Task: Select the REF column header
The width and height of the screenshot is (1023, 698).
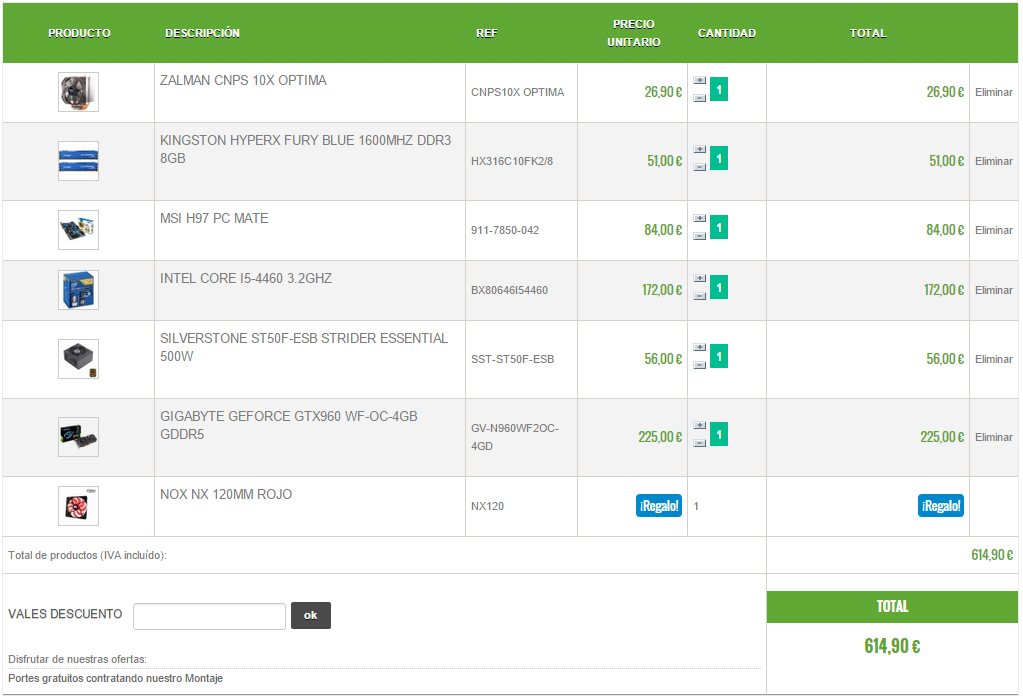Action: pos(487,33)
